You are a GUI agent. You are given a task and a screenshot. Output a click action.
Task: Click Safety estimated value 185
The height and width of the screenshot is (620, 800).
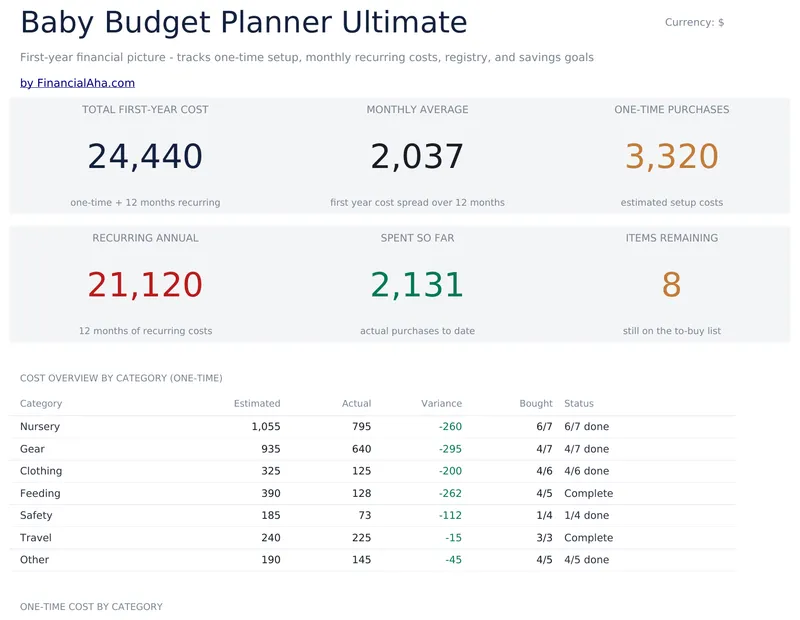271,515
